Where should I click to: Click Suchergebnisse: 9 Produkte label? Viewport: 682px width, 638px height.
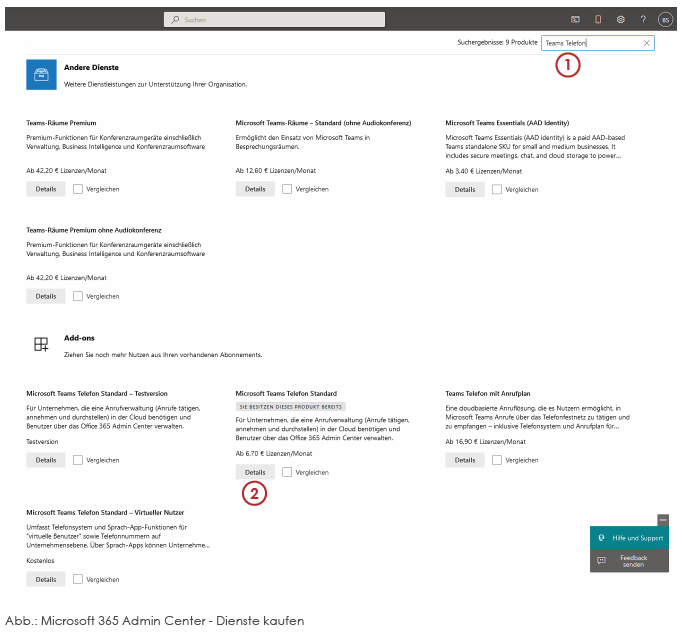tap(497, 42)
